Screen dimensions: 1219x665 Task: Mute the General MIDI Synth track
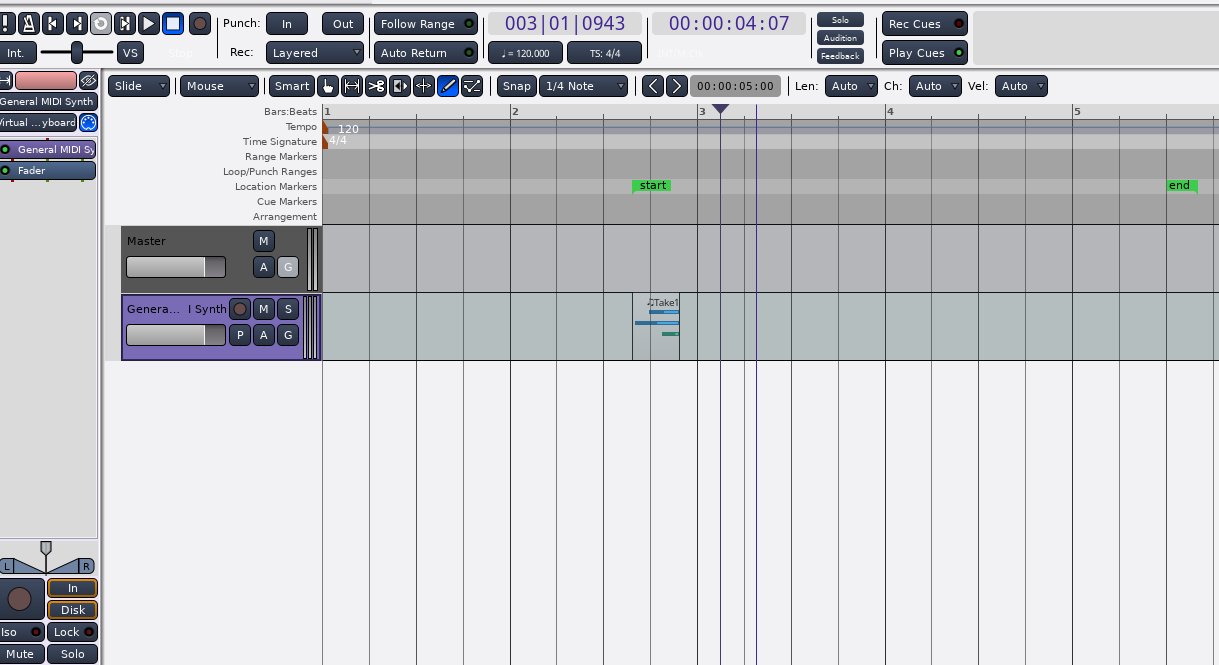[263, 309]
